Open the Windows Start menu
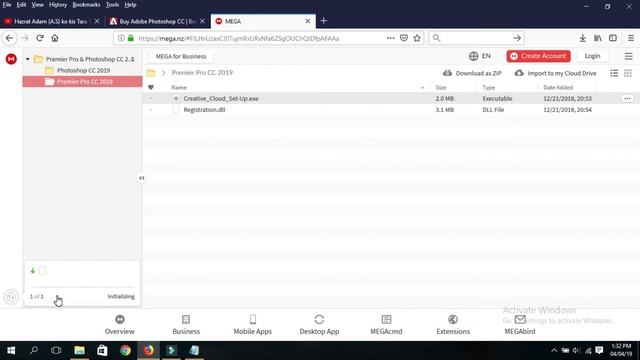The width and height of the screenshot is (640, 360). click(x=11, y=351)
